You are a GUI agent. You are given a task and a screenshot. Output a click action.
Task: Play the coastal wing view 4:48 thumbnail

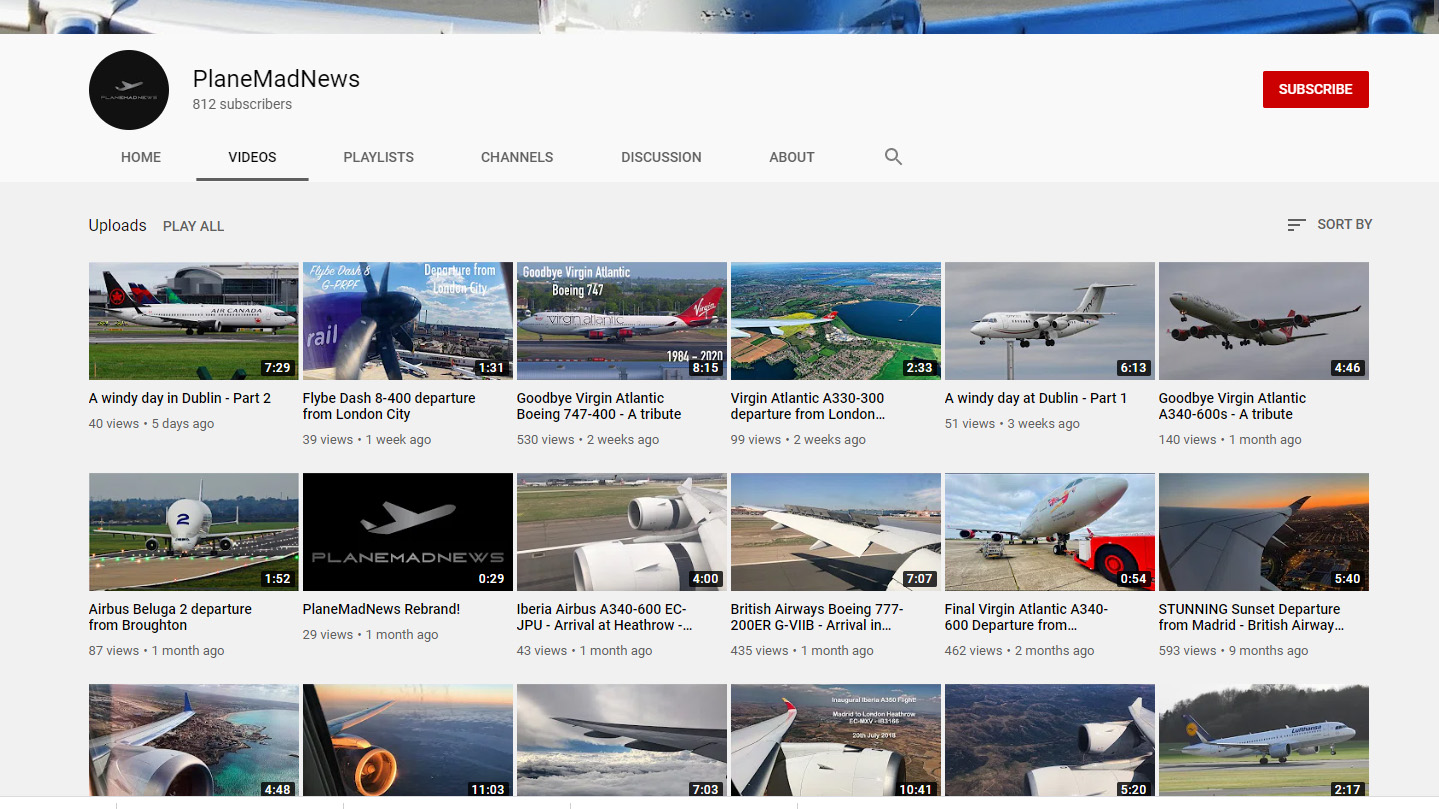pyautogui.click(x=194, y=741)
